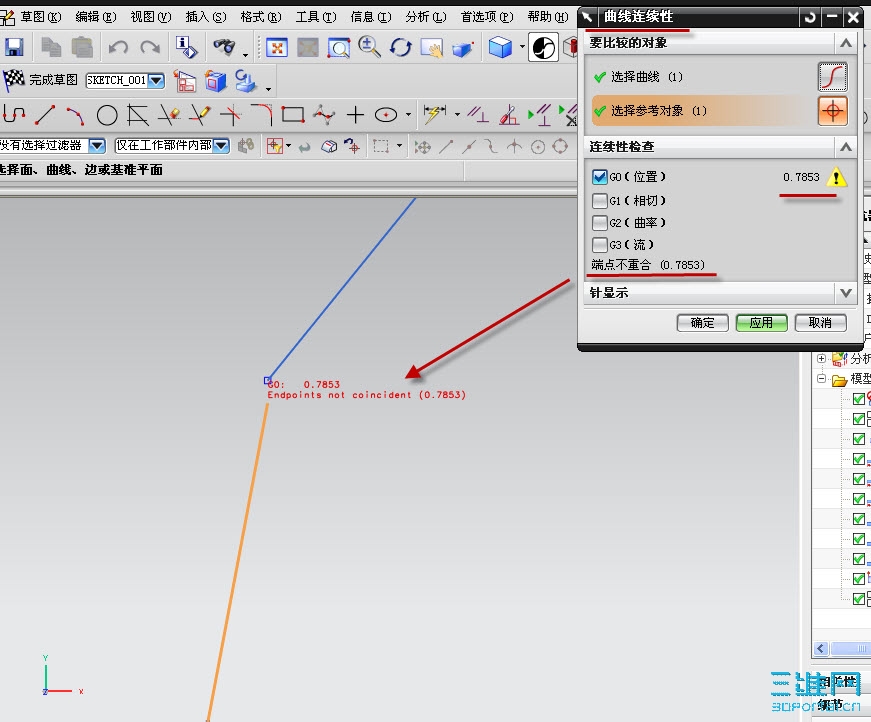Toggle the first checkbox under the 模型 folder

(858, 399)
